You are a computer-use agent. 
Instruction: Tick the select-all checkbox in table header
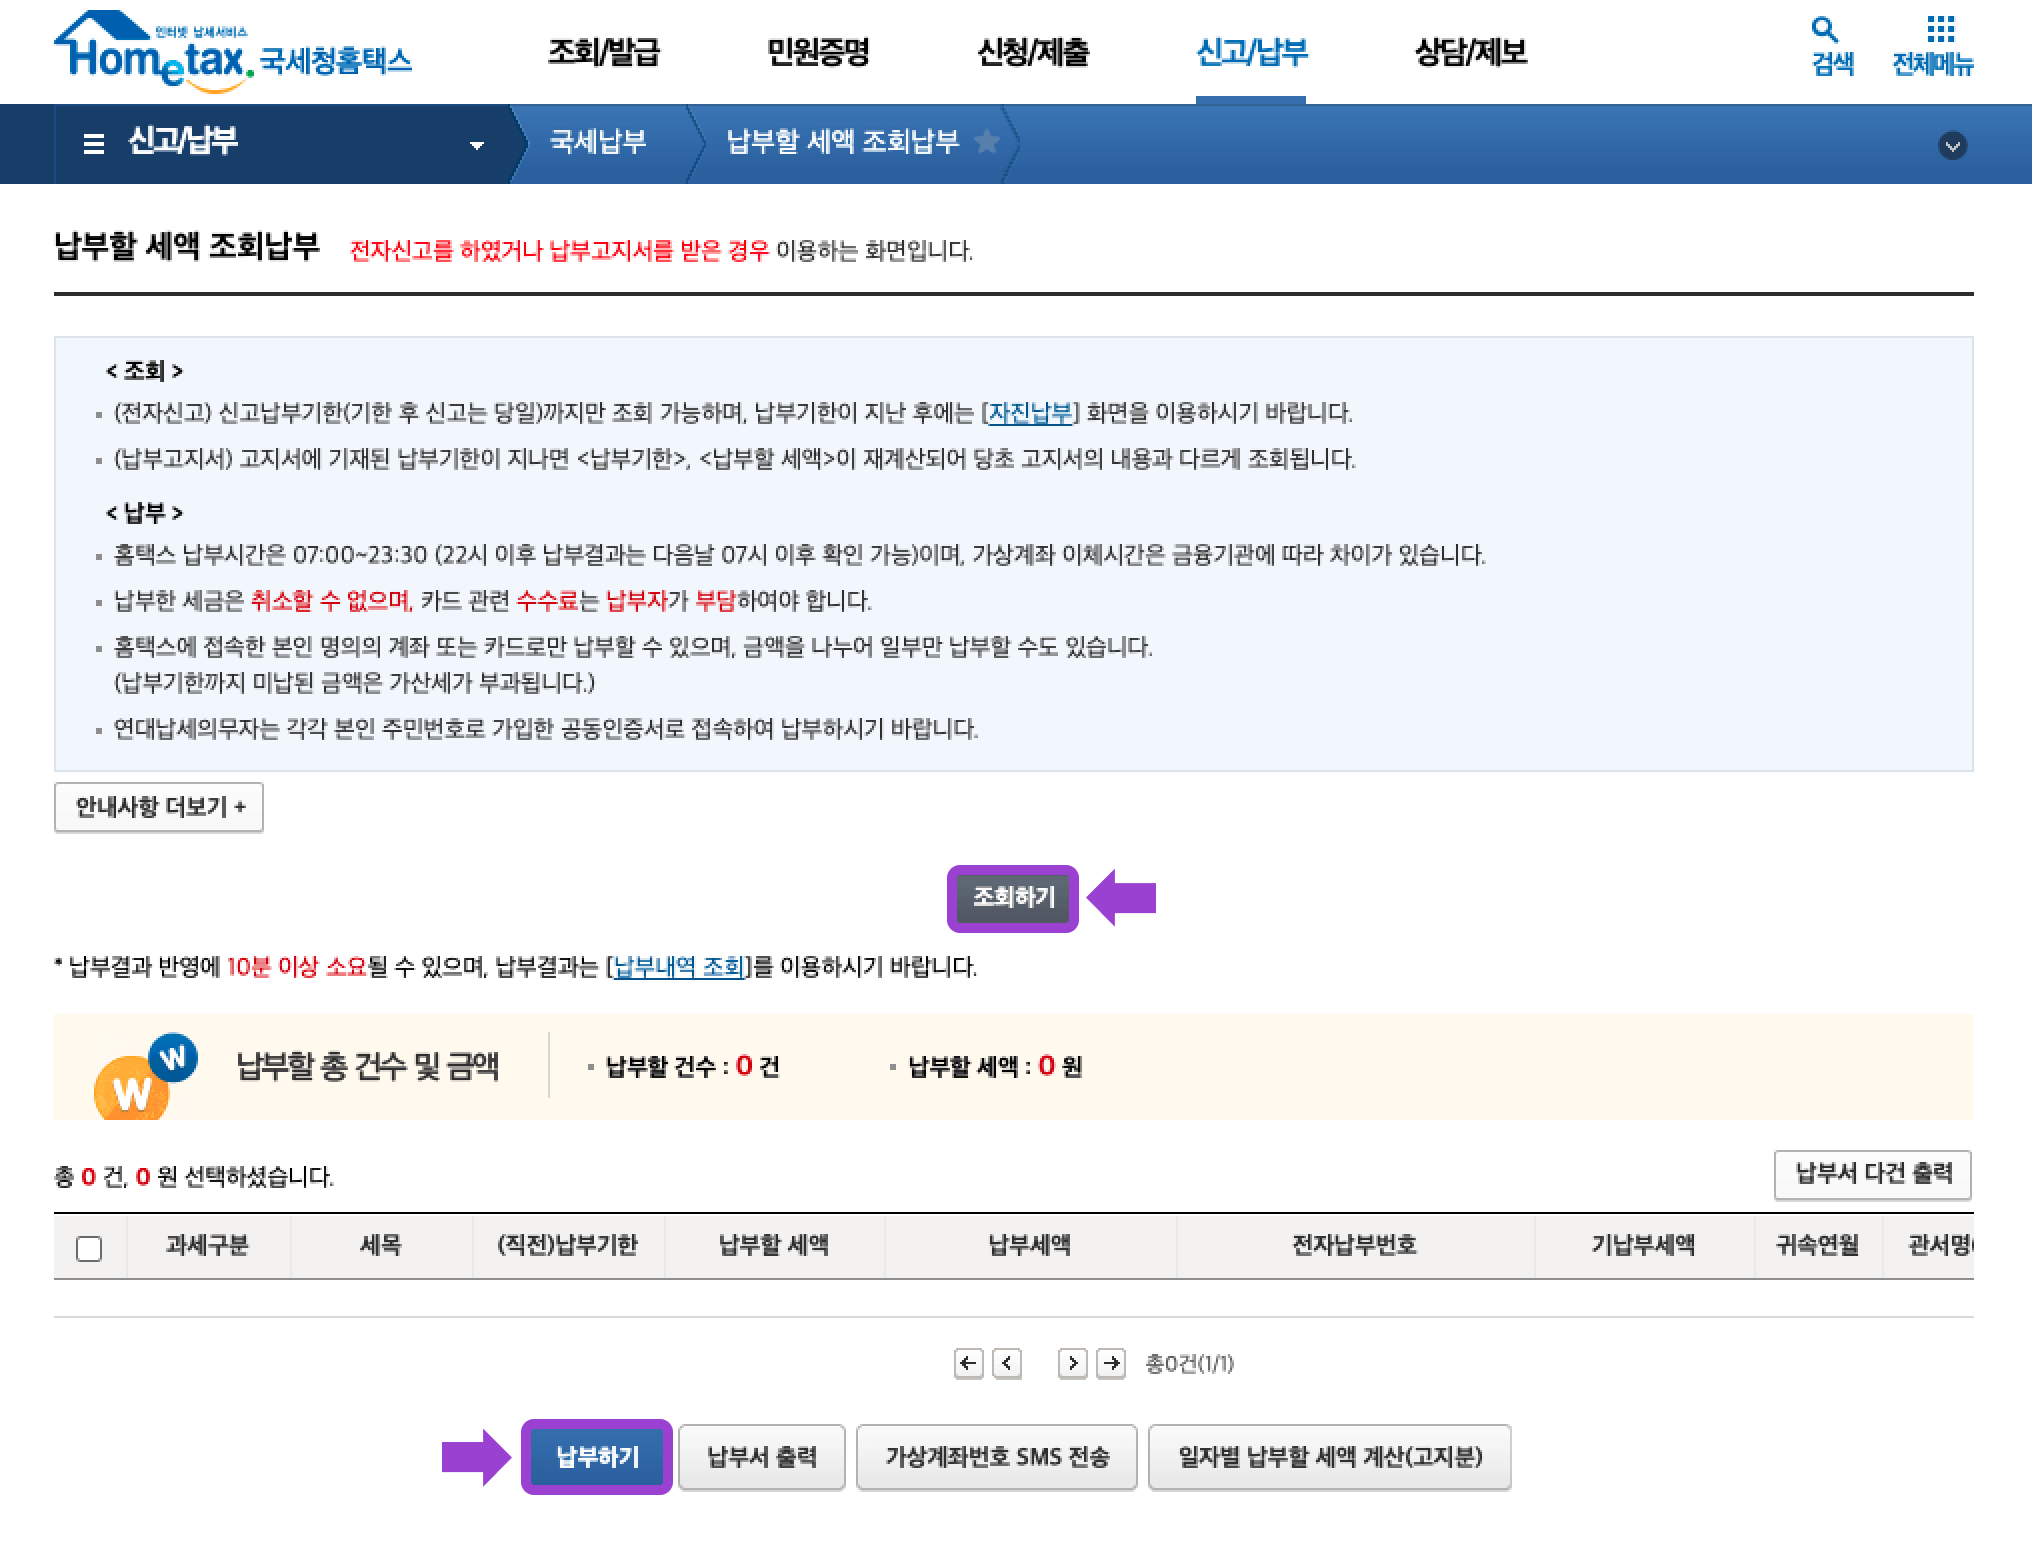(x=89, y=1248)
